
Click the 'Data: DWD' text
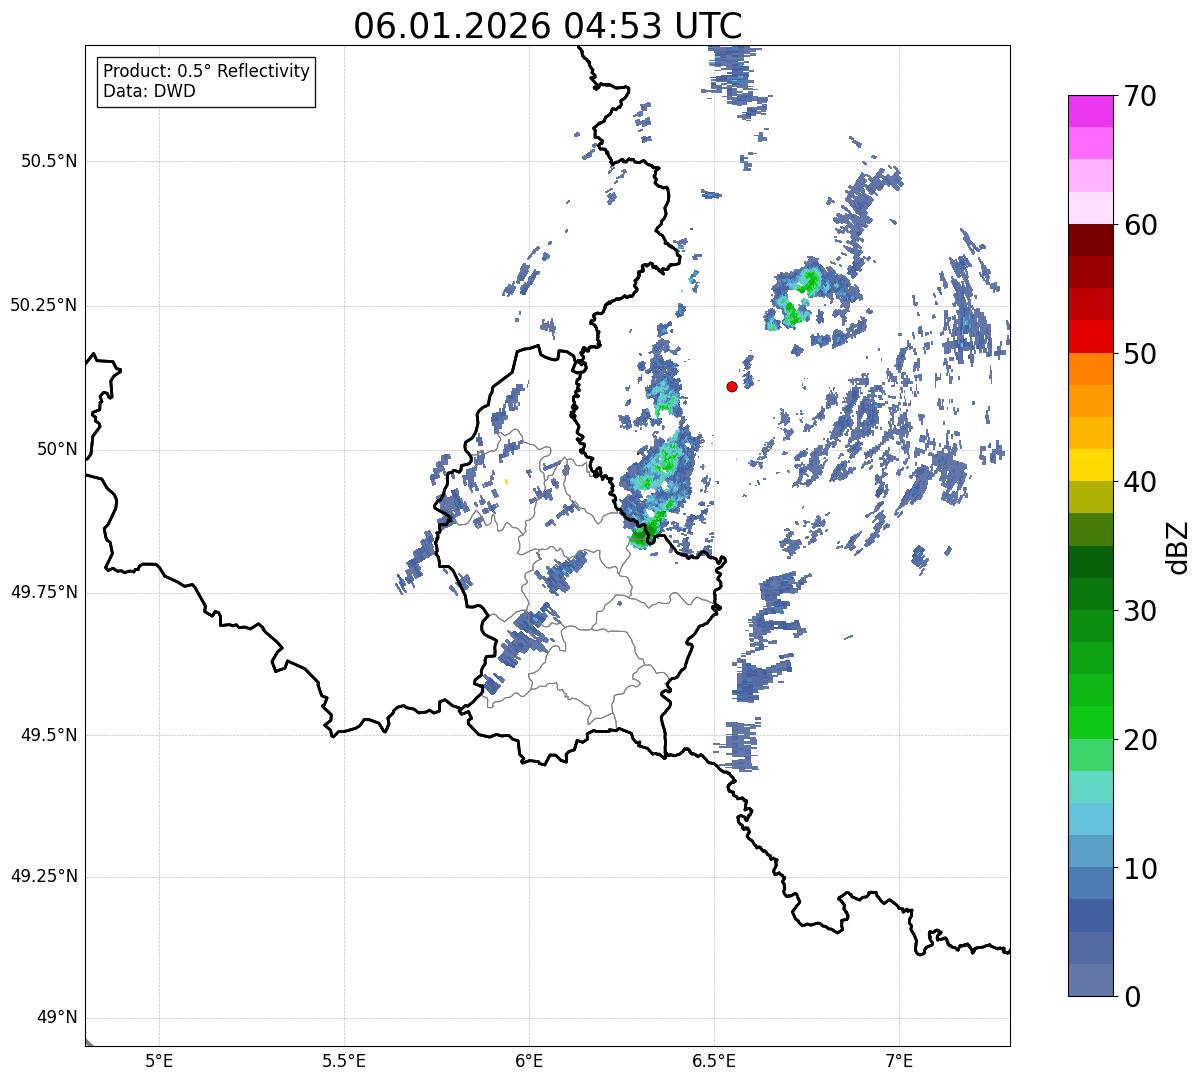[149, 91]
